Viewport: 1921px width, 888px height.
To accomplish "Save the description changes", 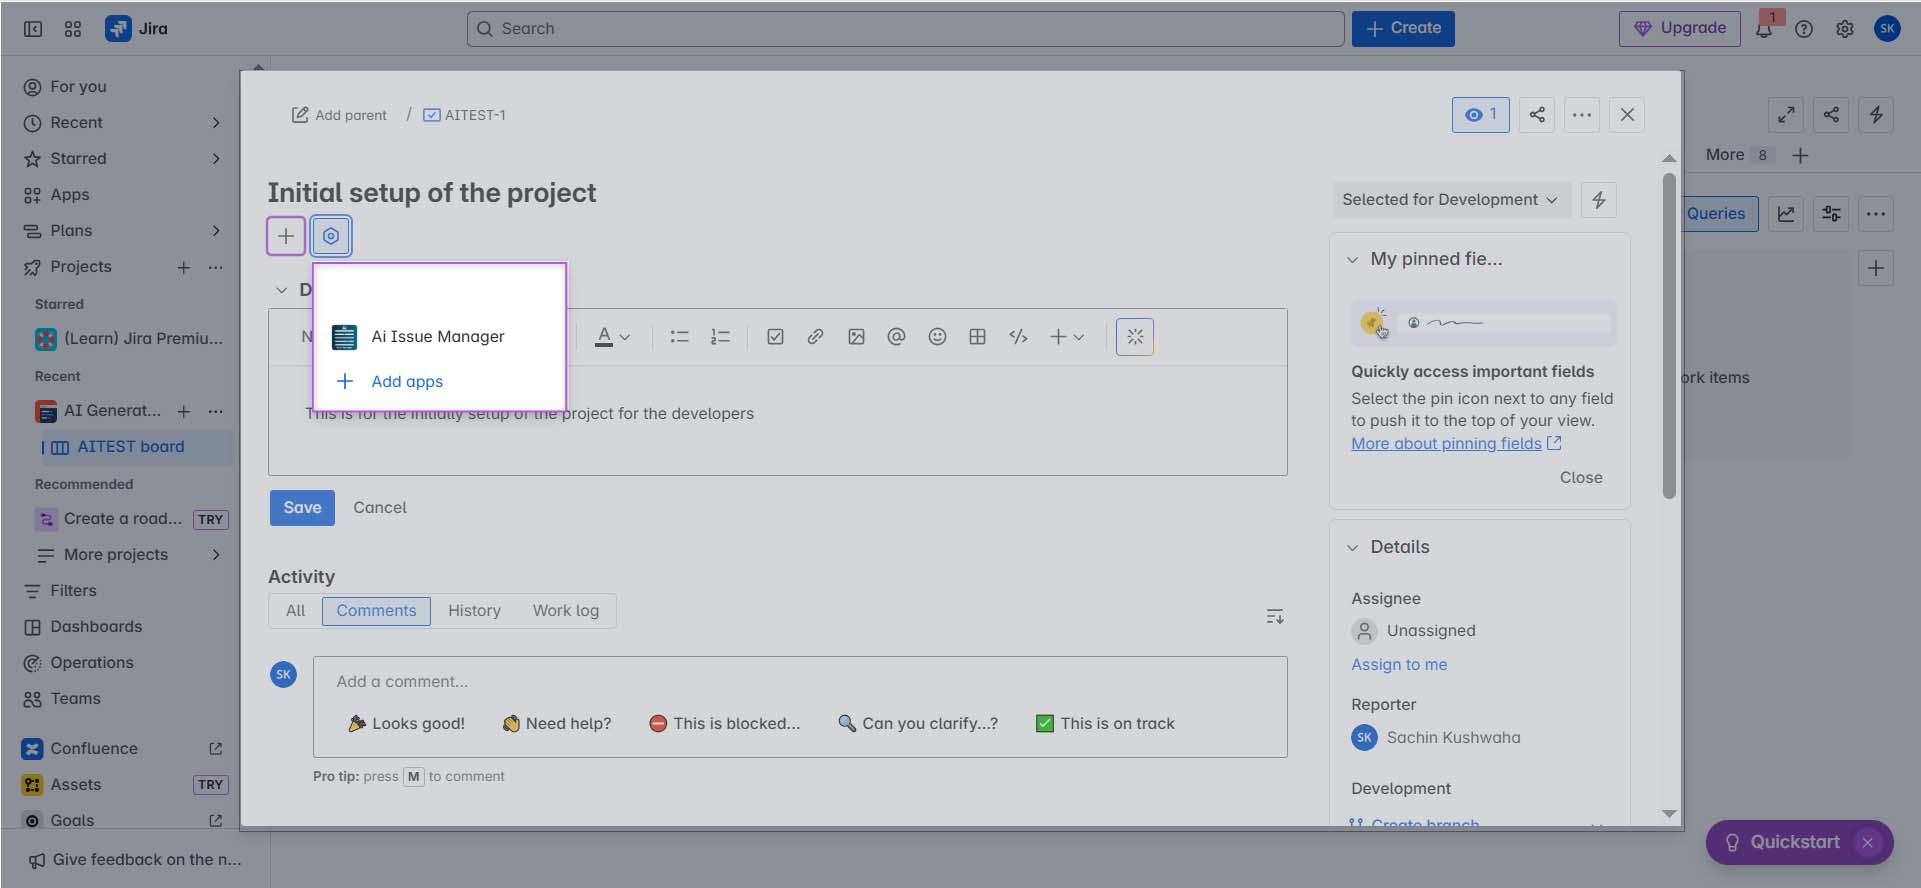I will (x=302, y=508).
